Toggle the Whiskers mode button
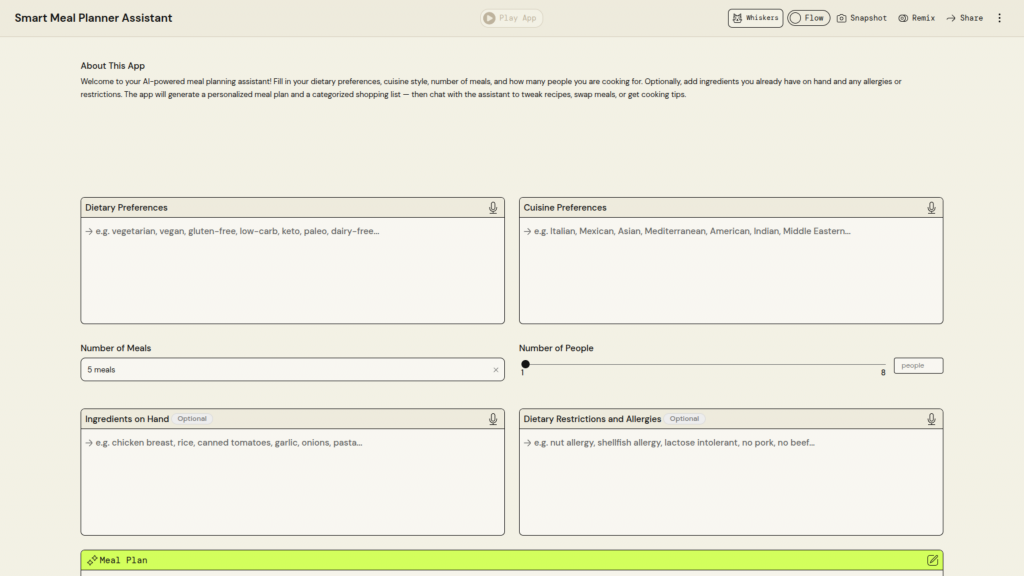The width and height of the screenshot is (1024, 576). pyautogui.click(x=755, y=18)
